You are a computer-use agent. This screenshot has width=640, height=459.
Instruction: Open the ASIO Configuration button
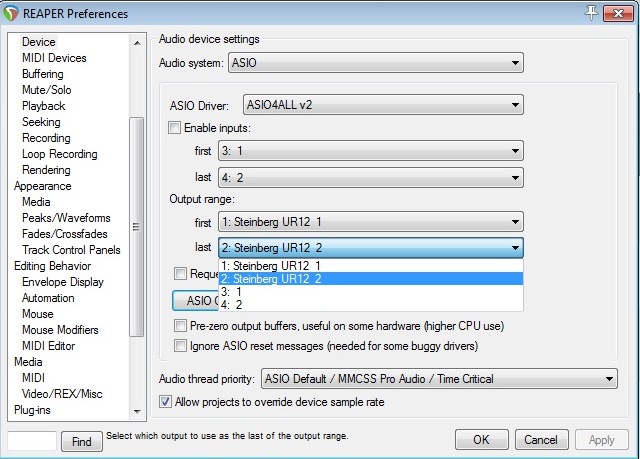click(x=195, y=300)
